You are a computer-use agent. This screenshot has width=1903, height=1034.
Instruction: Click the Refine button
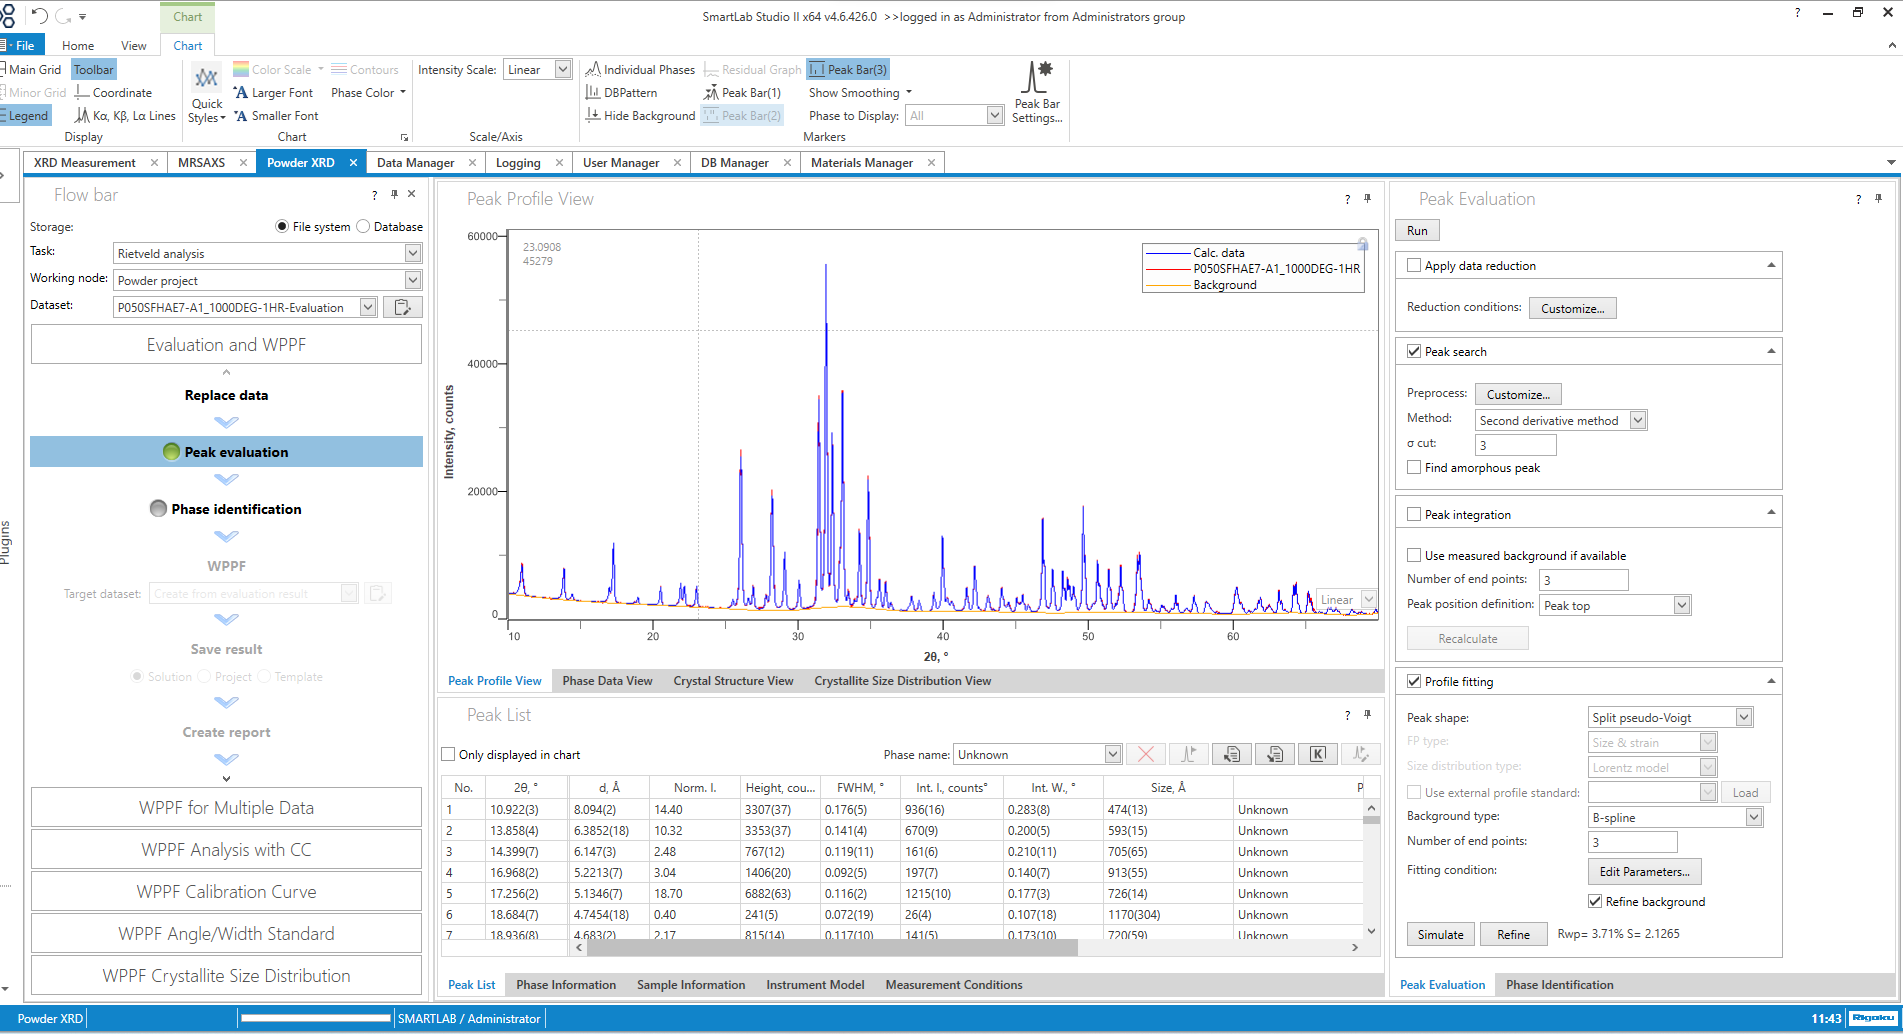1513,934
